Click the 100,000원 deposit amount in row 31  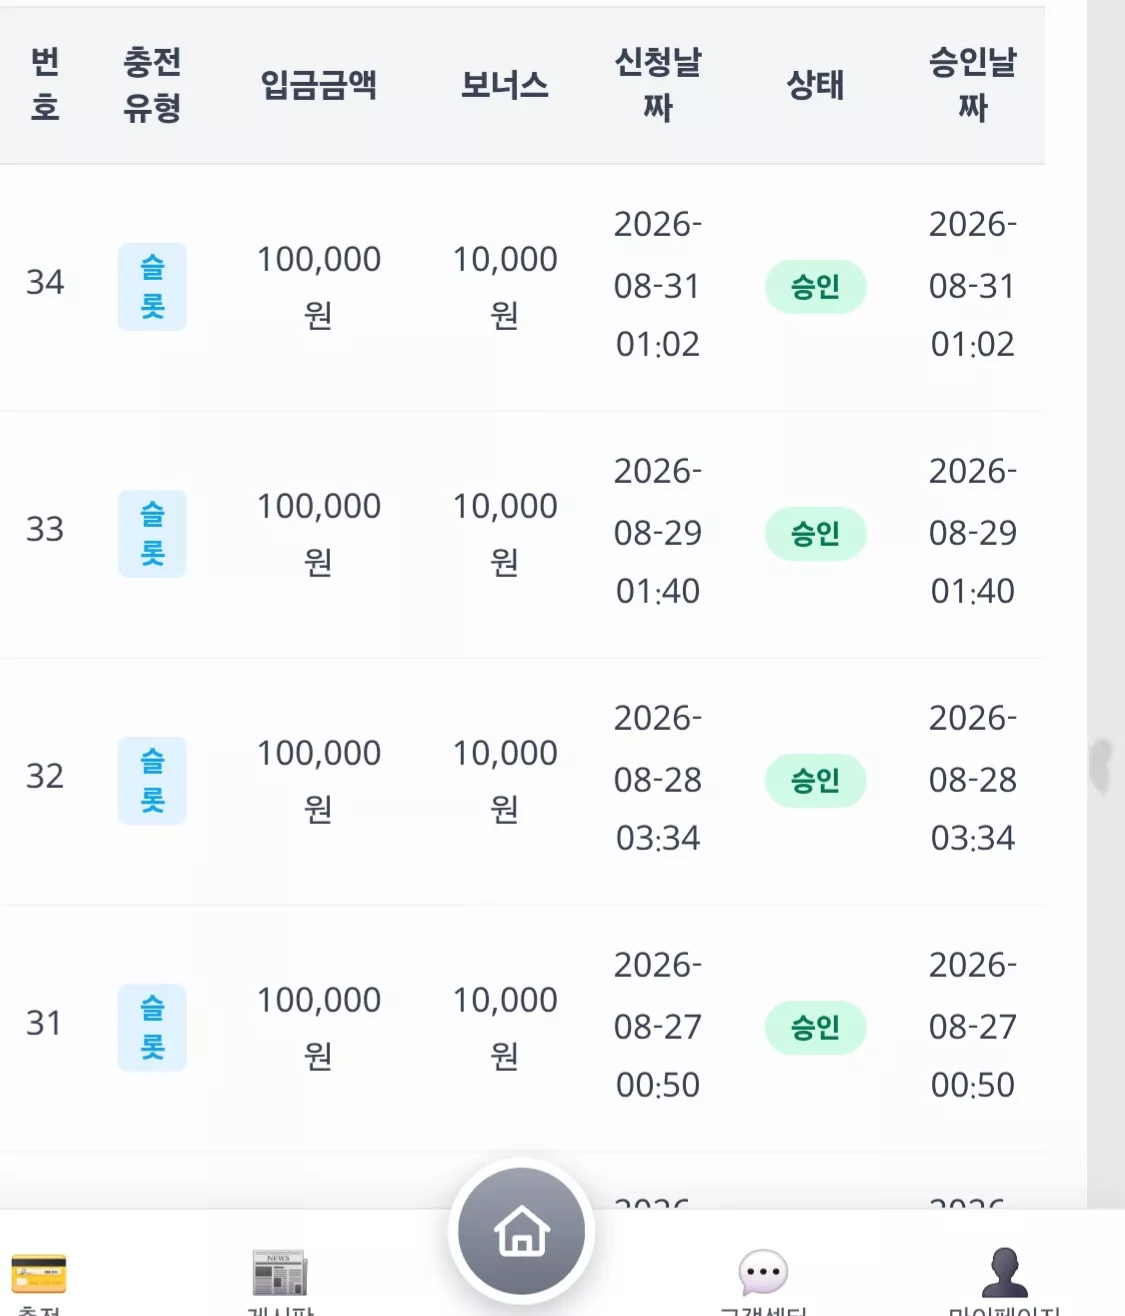tap(318, 1027)
